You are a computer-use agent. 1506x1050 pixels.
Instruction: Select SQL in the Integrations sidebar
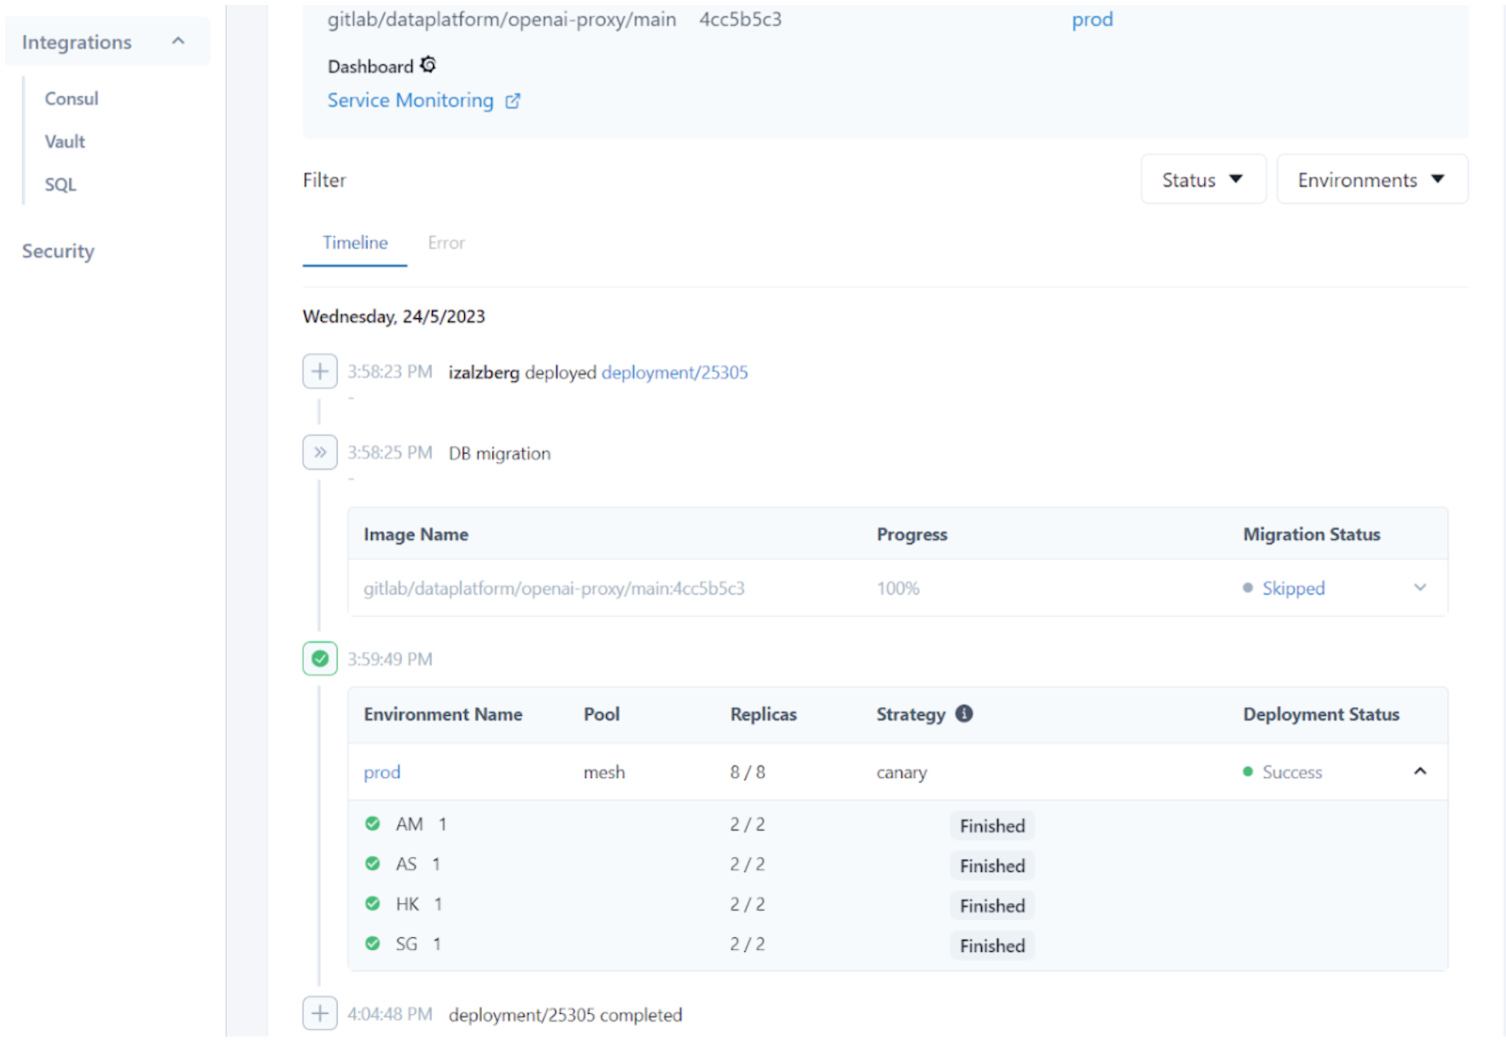[59, 184]
